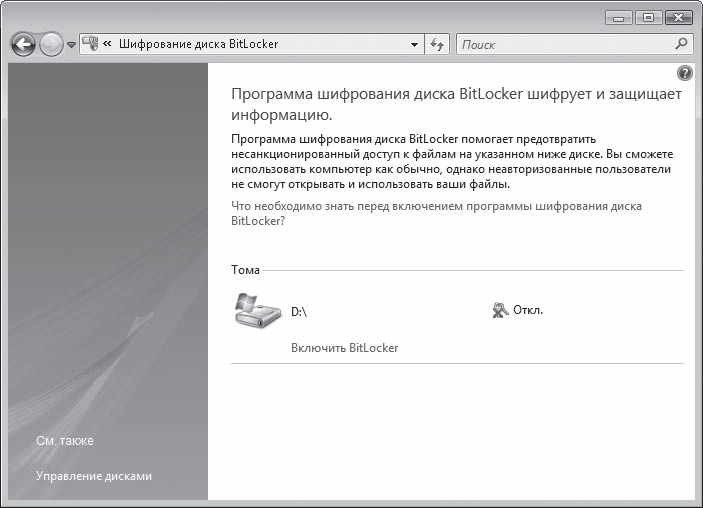
Task: Close the BitLocker window
Action: tap(677, 18)
